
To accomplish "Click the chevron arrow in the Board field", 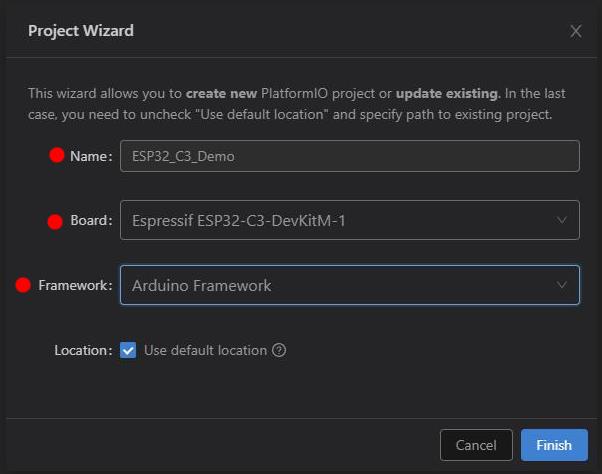I will coord(562,220).
